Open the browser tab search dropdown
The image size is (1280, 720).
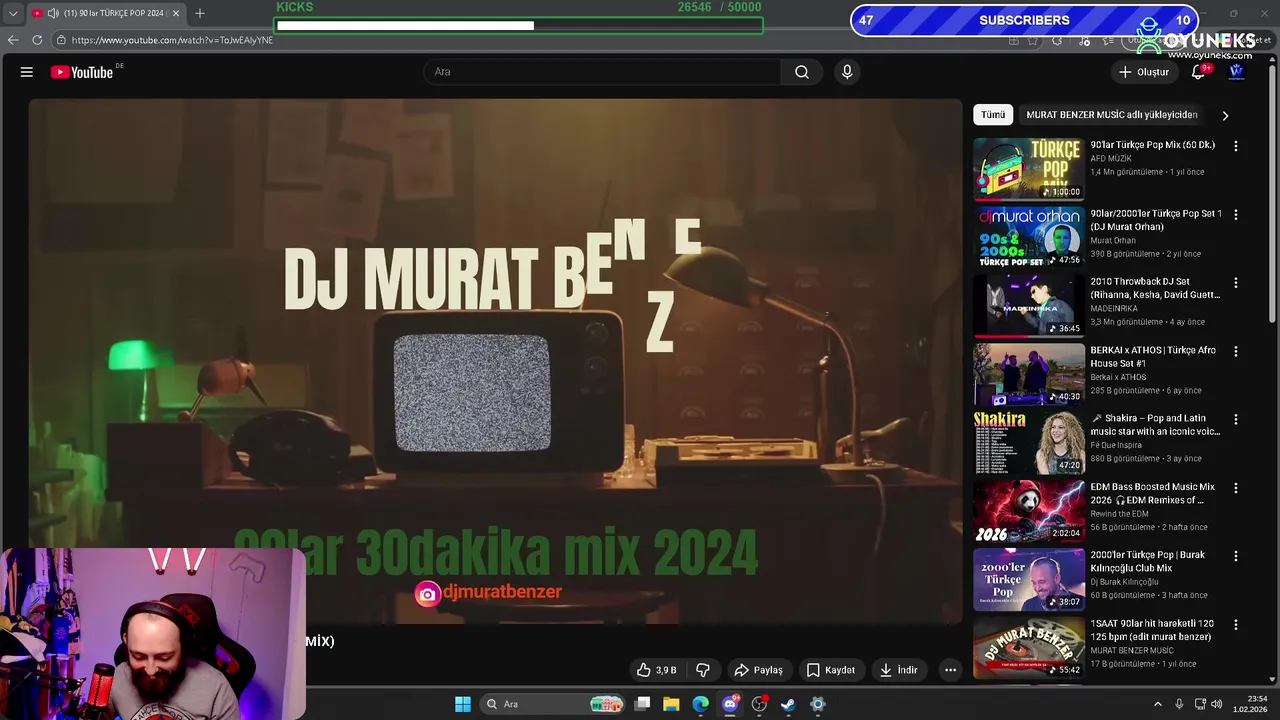(x=13, y=13)
